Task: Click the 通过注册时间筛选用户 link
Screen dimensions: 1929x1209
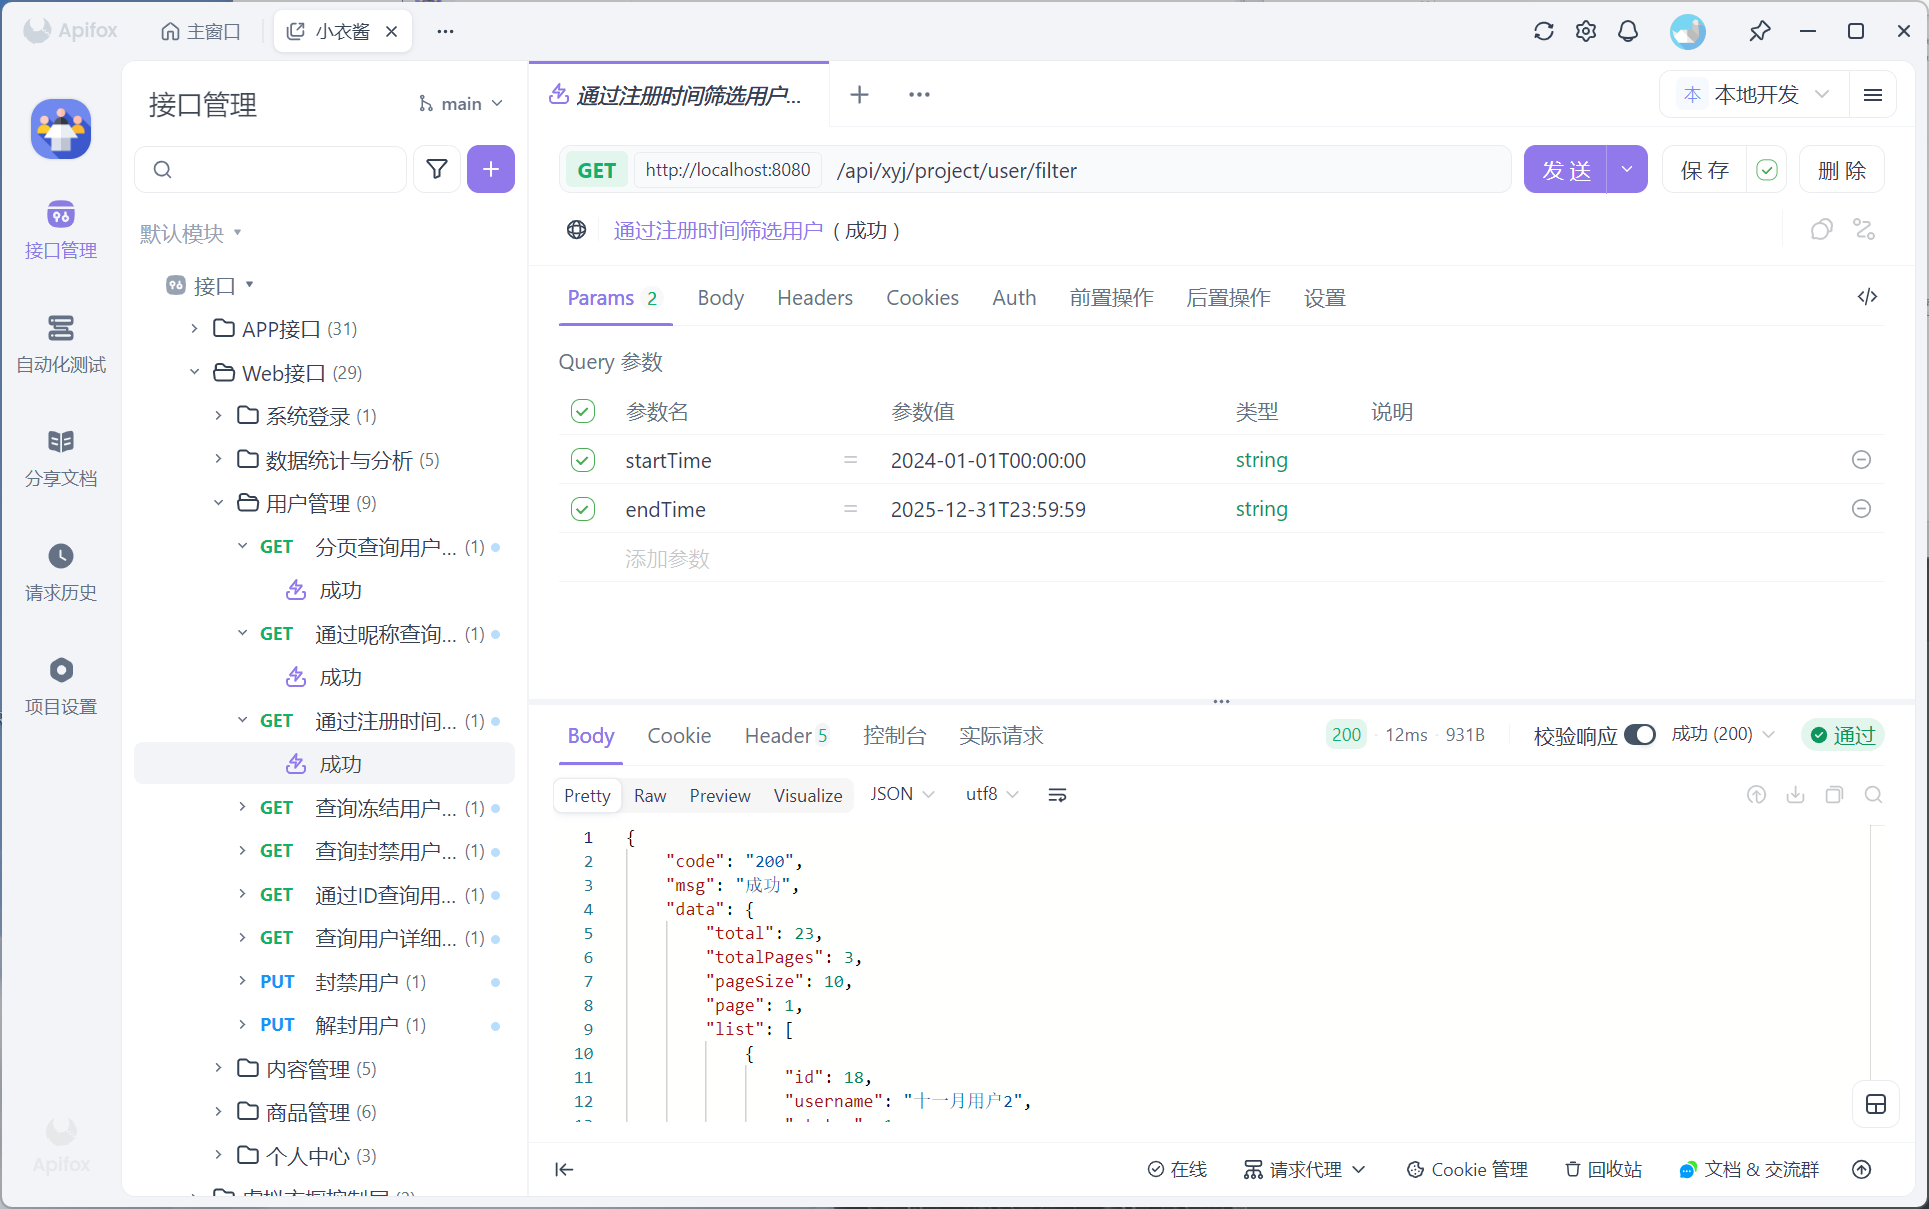Action: coord(718,231)
